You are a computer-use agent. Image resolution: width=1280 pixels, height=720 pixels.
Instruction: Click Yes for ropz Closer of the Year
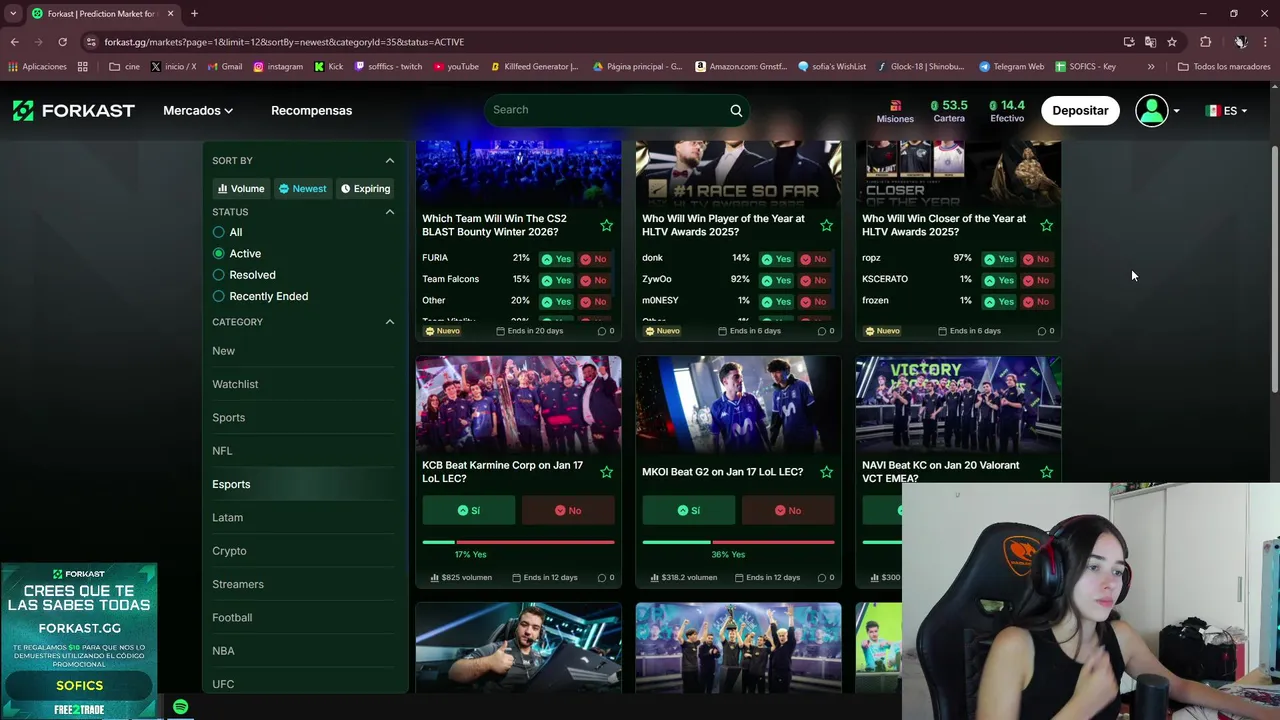[x=996, y=259]
